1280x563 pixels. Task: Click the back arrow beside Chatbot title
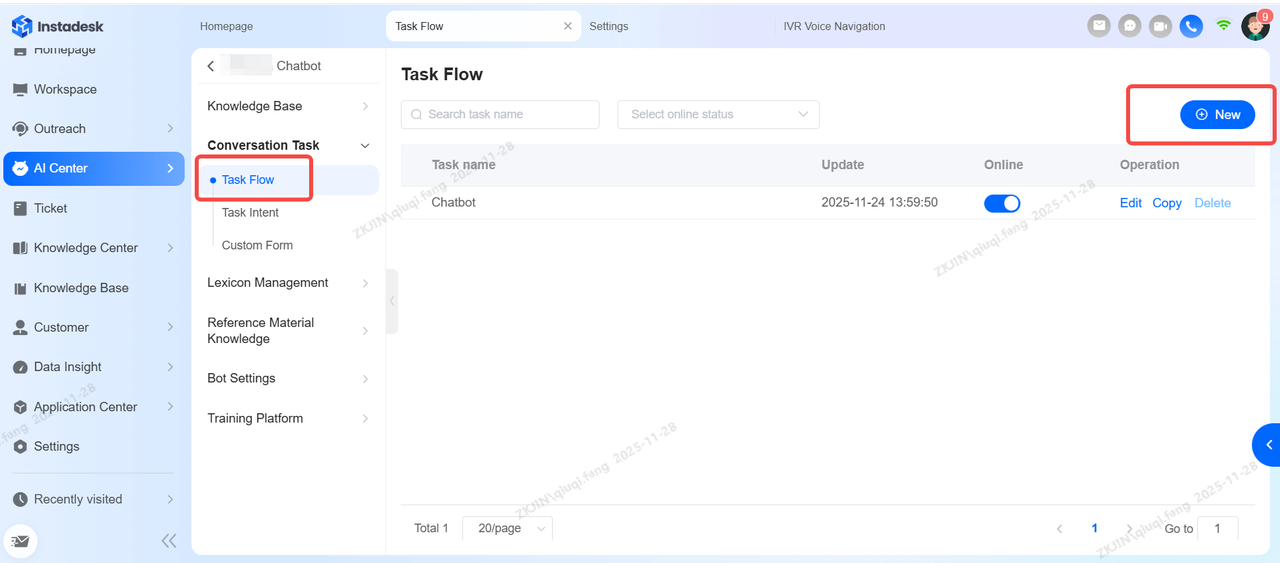211,66
